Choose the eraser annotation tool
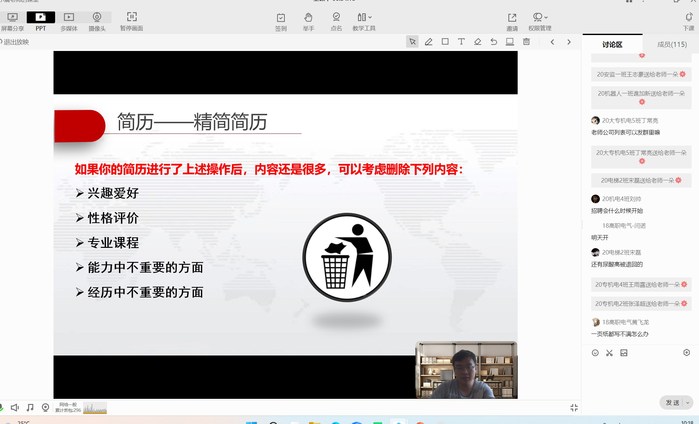Screen dimensions: 699x424 click(x=478, y=42)
